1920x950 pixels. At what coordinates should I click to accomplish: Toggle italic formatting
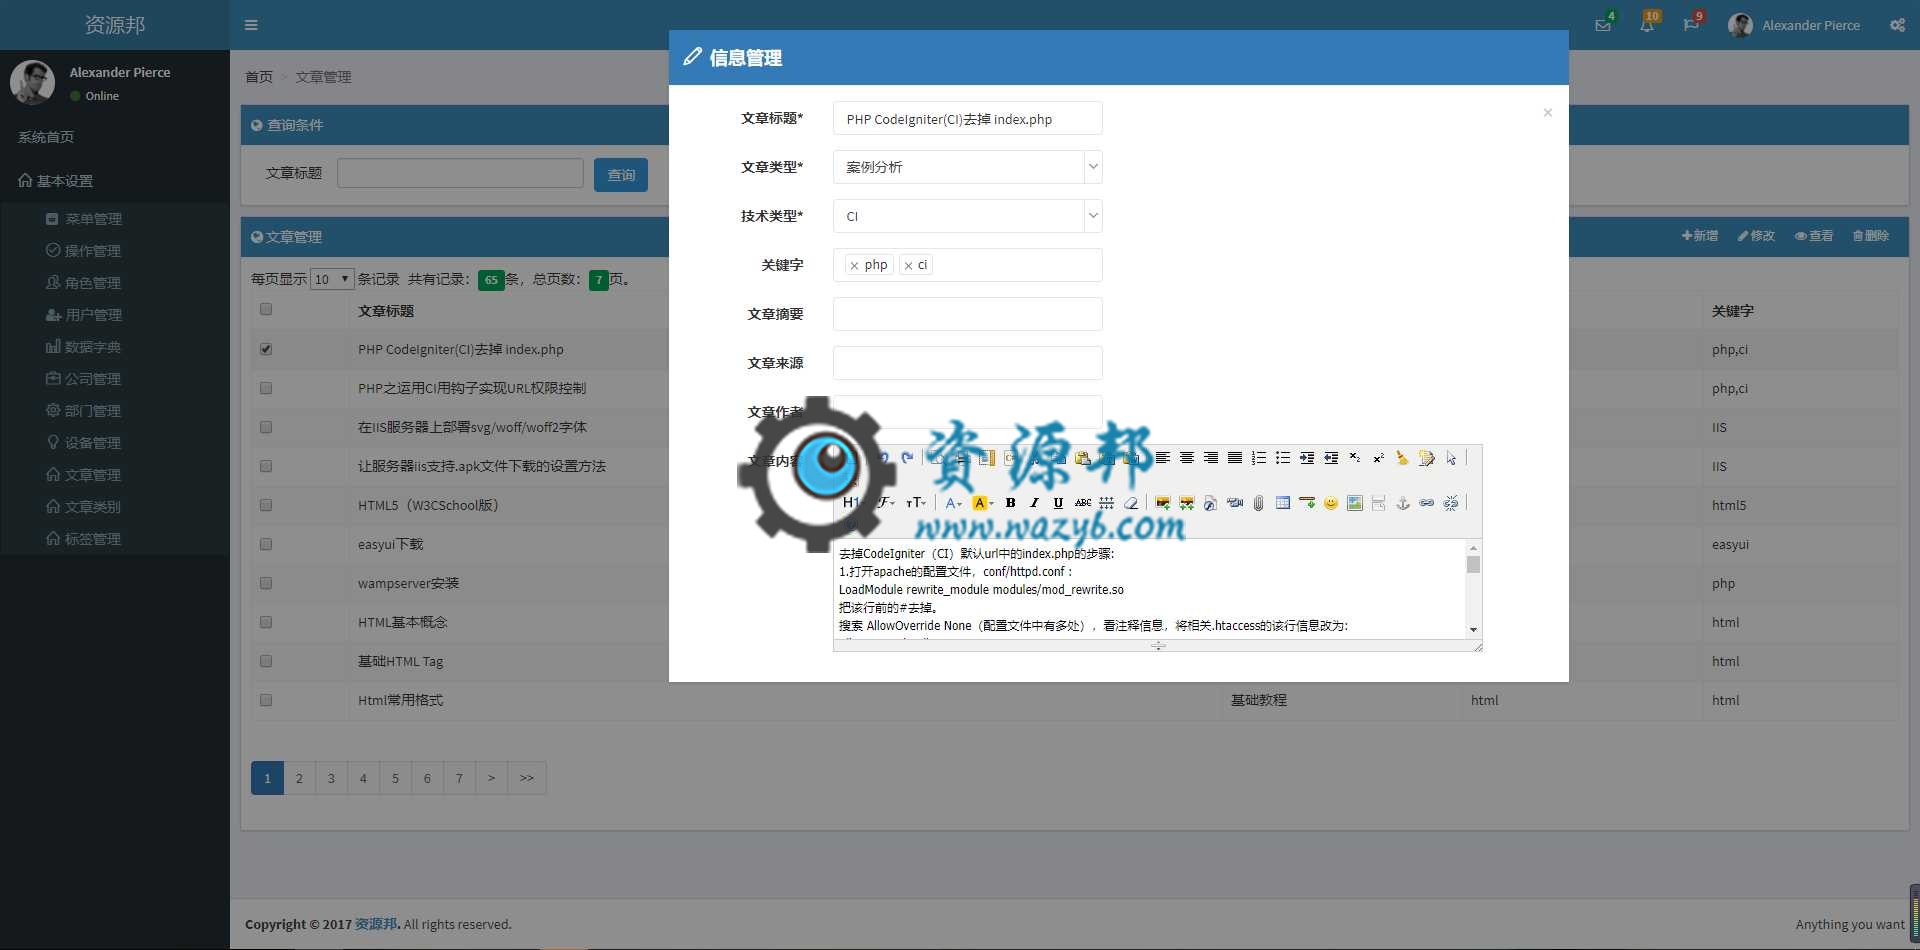[x=1035, y=503]
